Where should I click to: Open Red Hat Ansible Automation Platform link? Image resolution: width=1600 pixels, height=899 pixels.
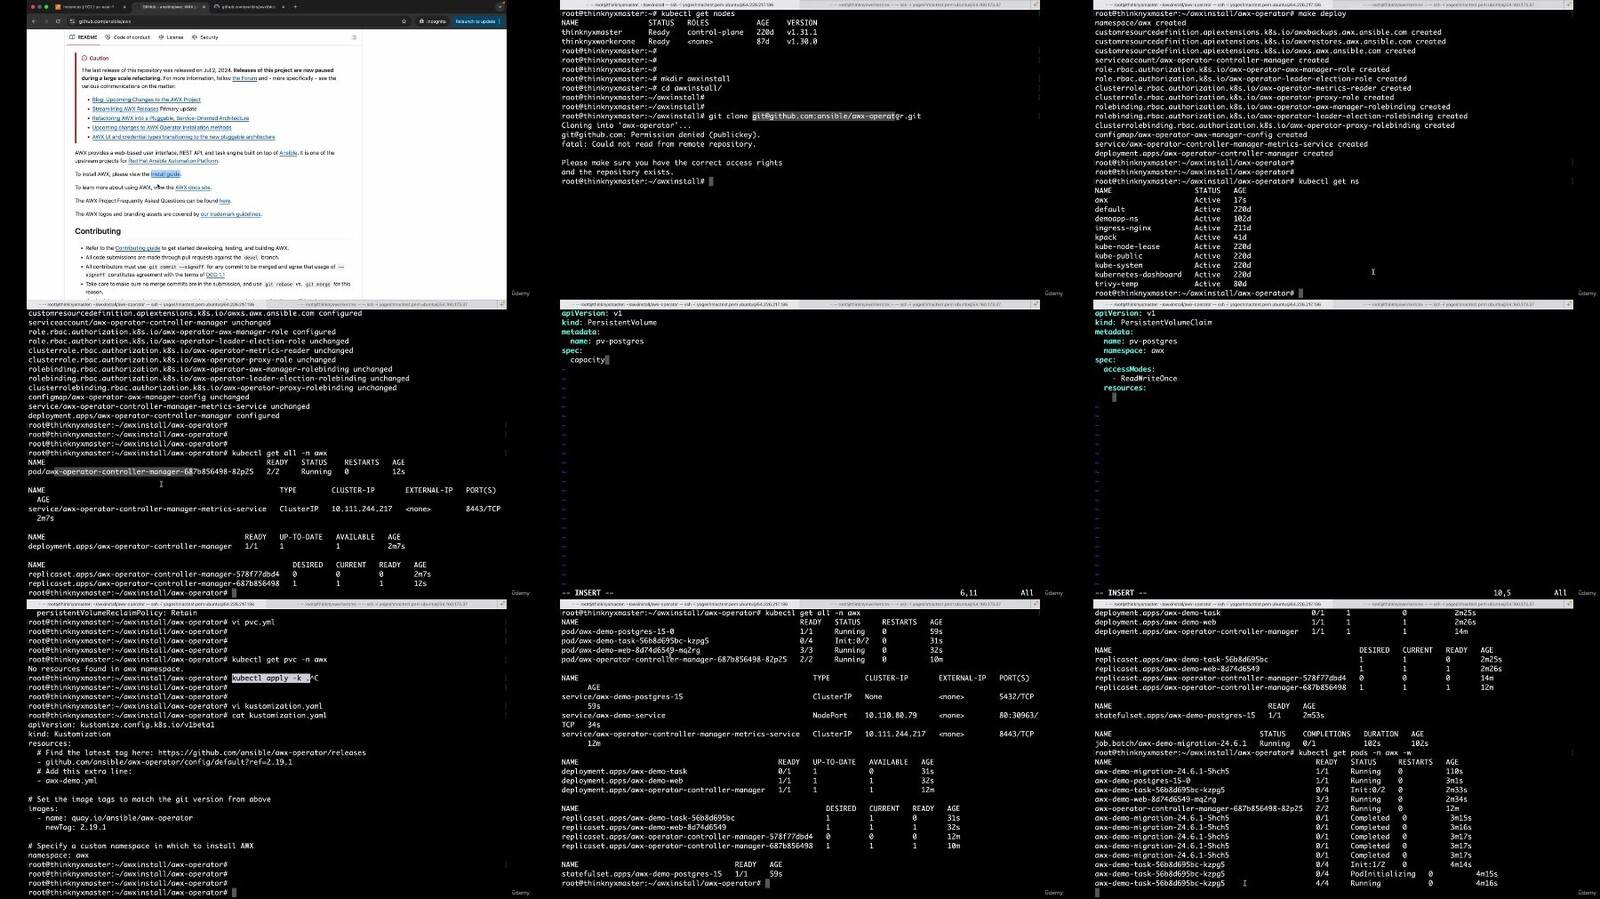173,160
